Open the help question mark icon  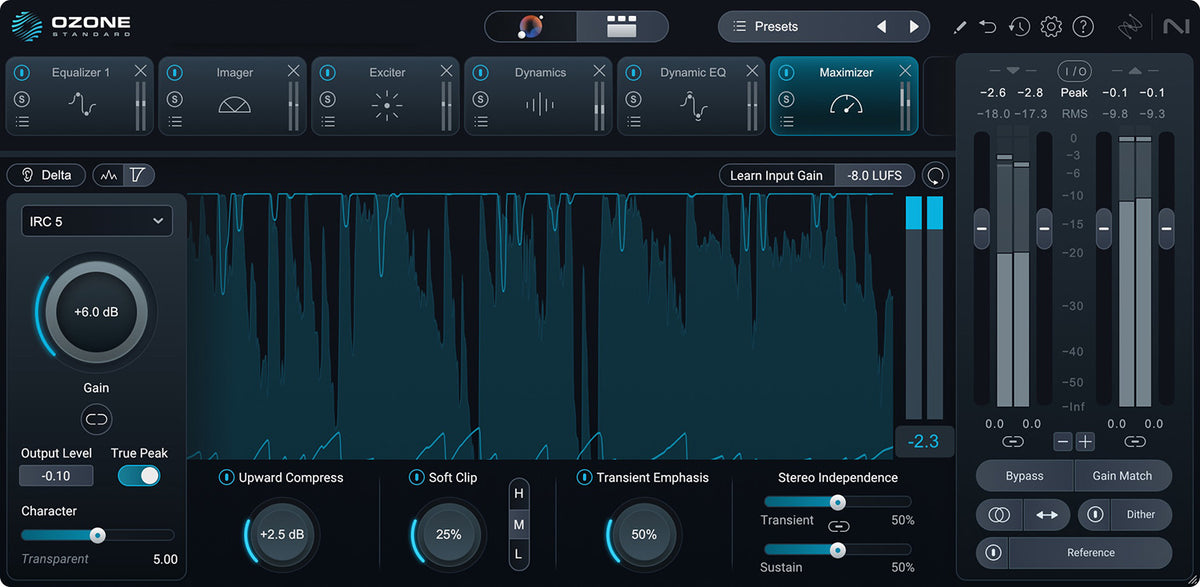click(1083, 27)
